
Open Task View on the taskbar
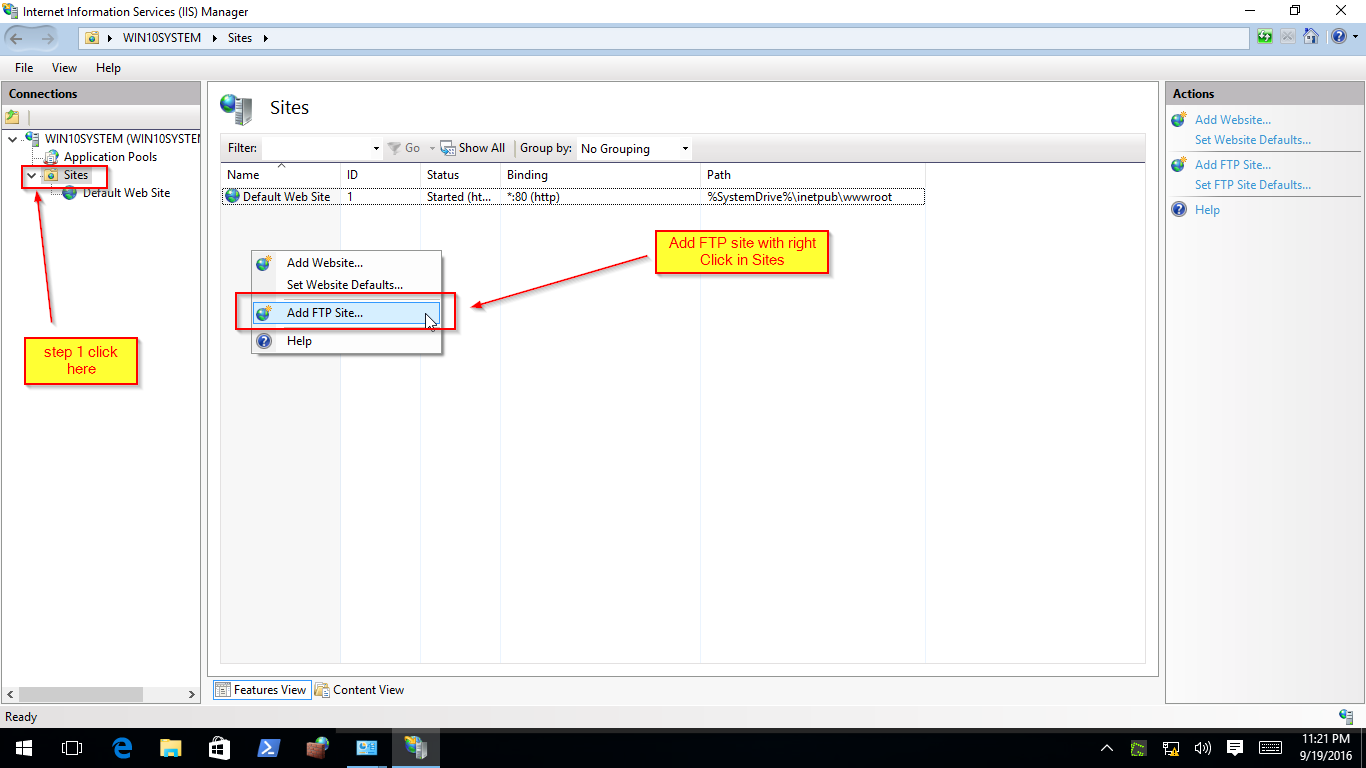pos(72,747)
